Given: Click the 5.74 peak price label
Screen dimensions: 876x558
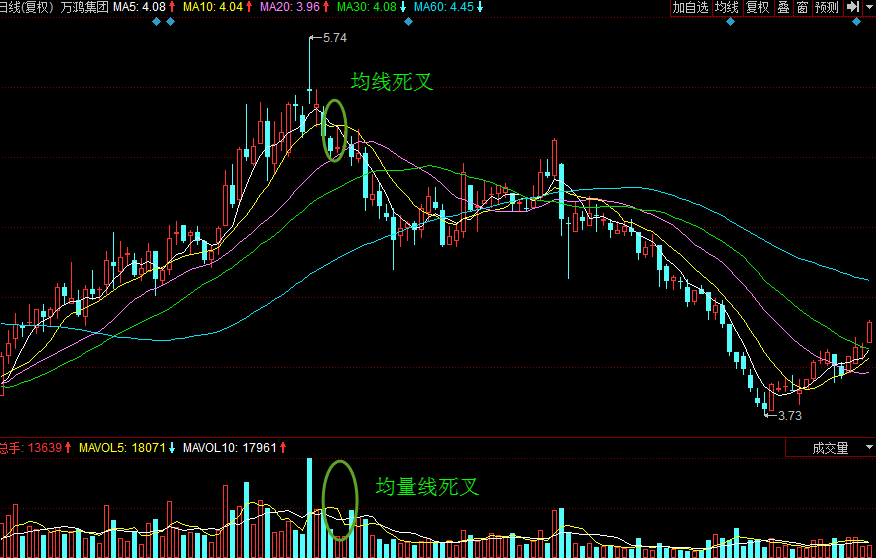Looking at the screenshot, I should [335, 38].
